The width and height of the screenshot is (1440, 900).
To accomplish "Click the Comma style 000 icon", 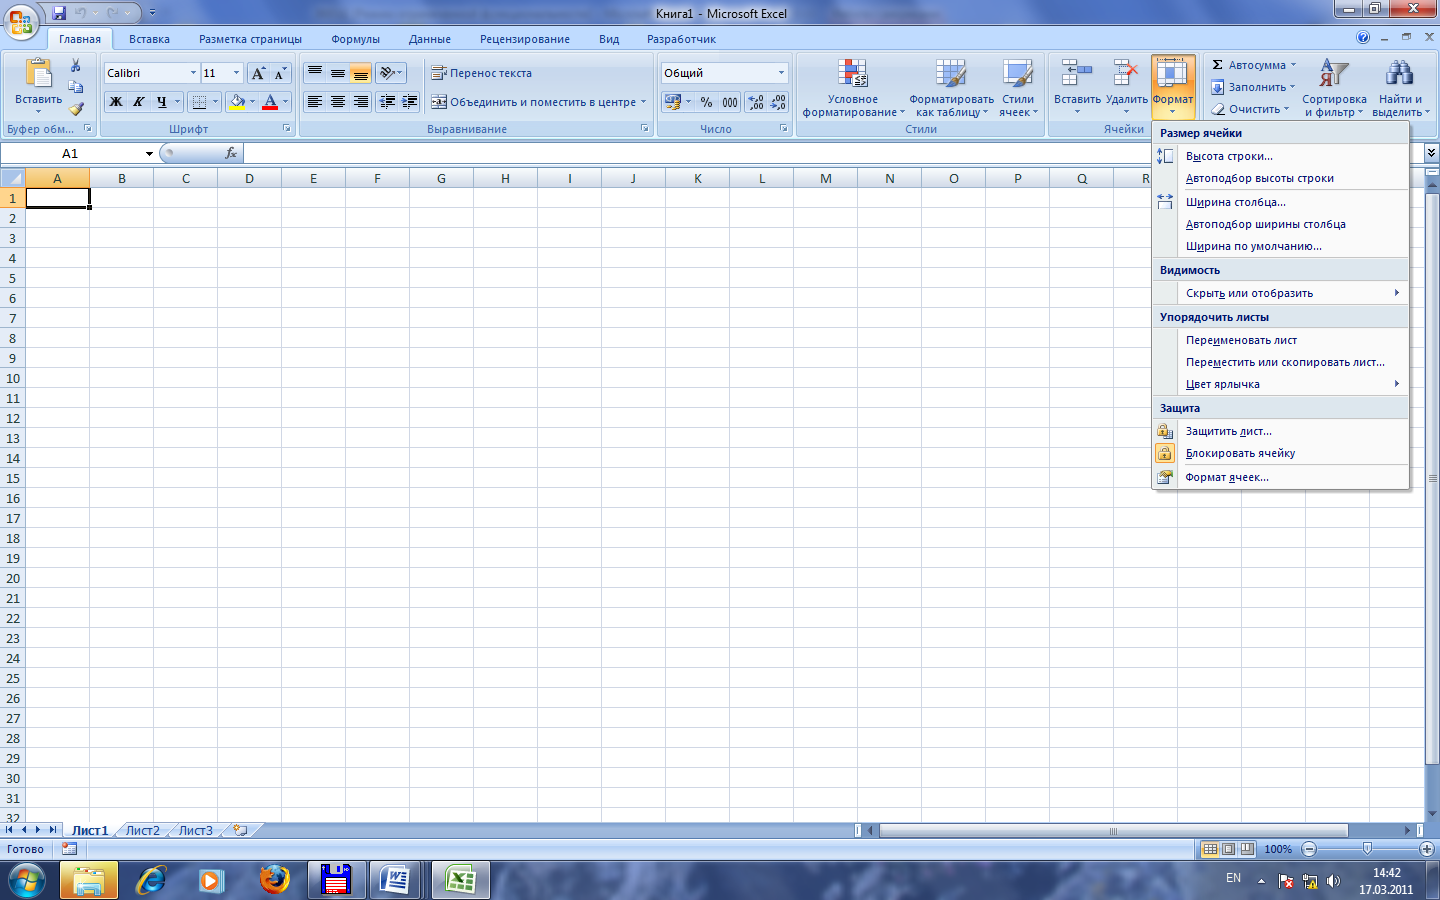I will tap(730, 102).
